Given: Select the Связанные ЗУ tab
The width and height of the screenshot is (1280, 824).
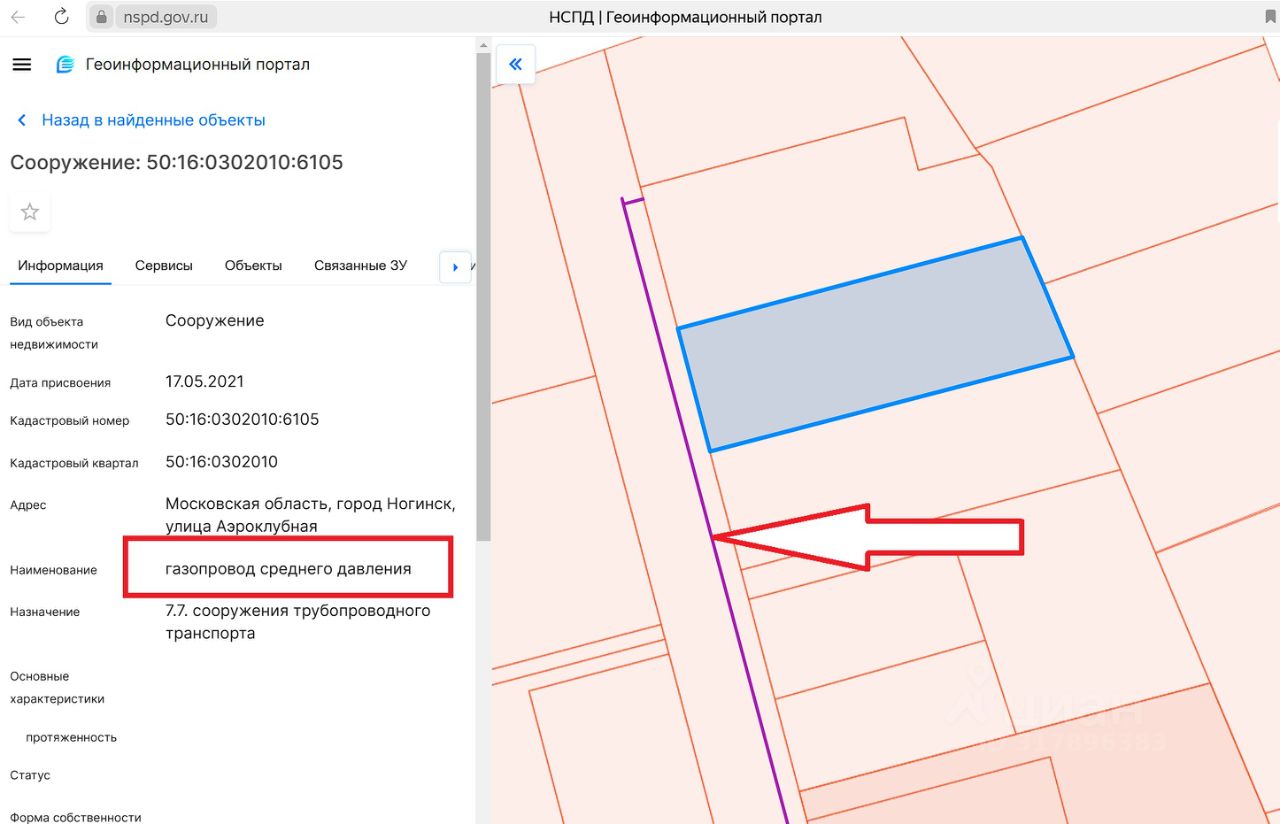Looking at the screenshot, I should [360, 266].
